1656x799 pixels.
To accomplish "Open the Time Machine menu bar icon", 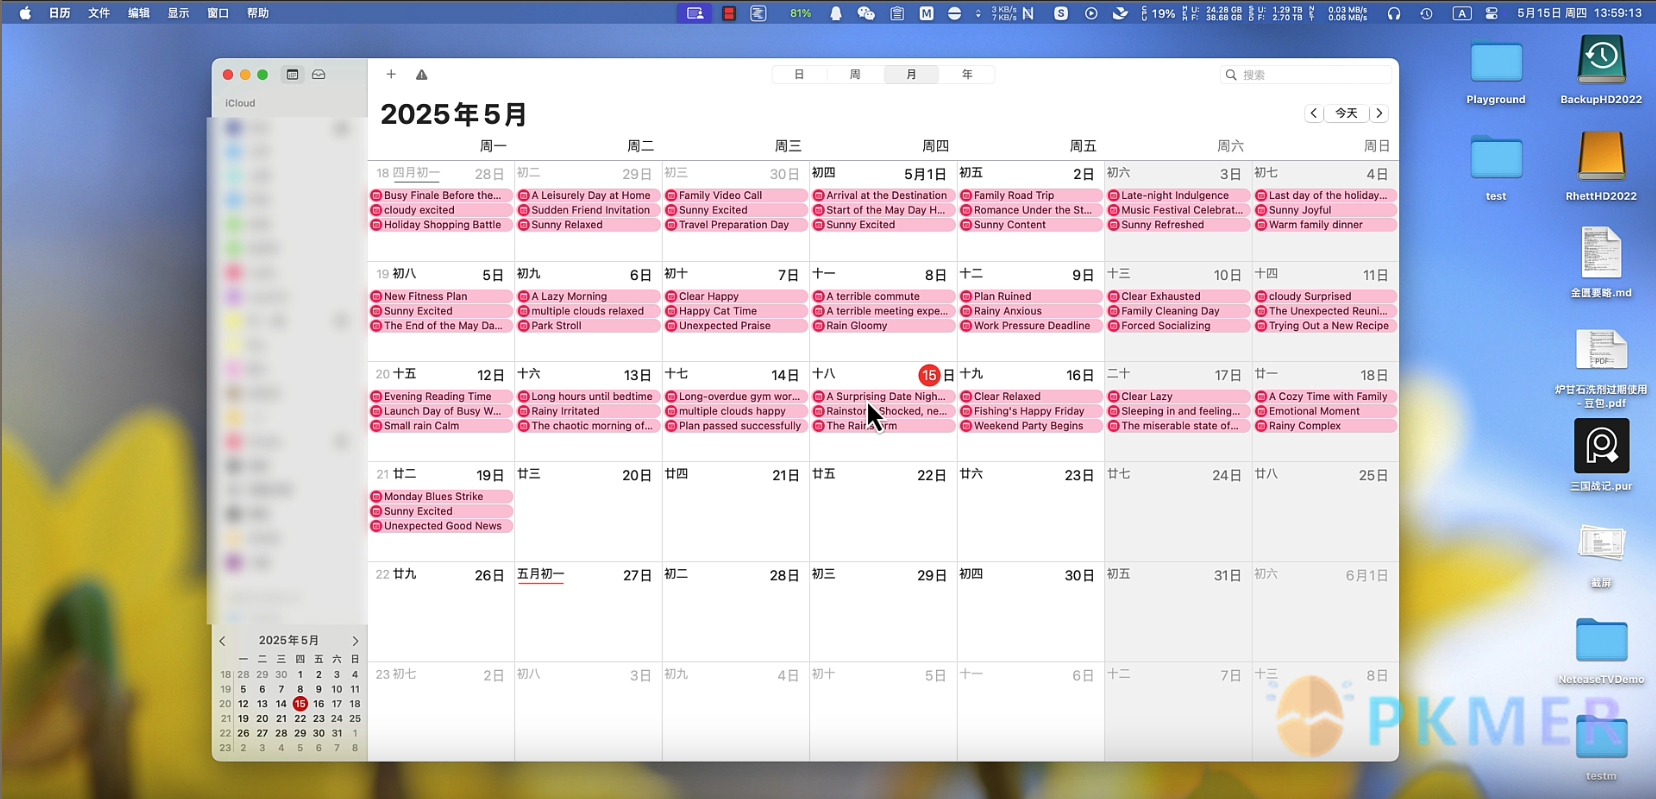I will point(1426,13).
